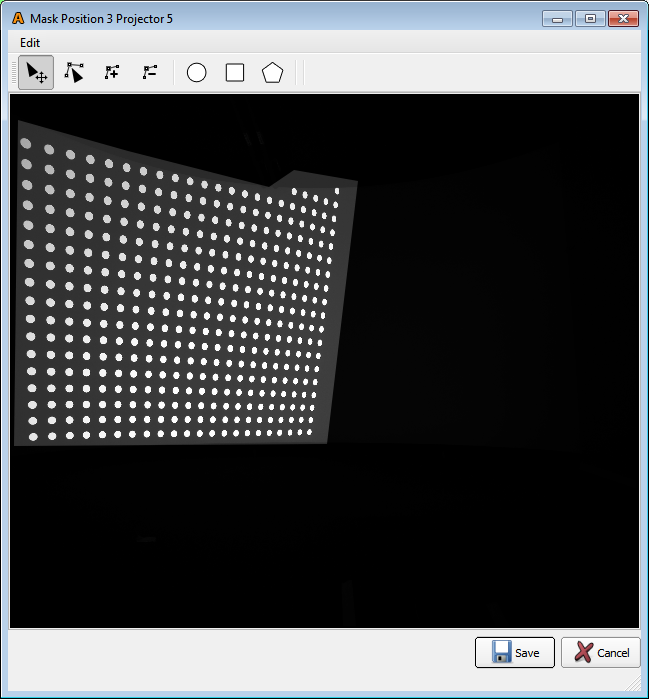
Task: Select the move/select shape tool
Action: (x=36, y=73)
